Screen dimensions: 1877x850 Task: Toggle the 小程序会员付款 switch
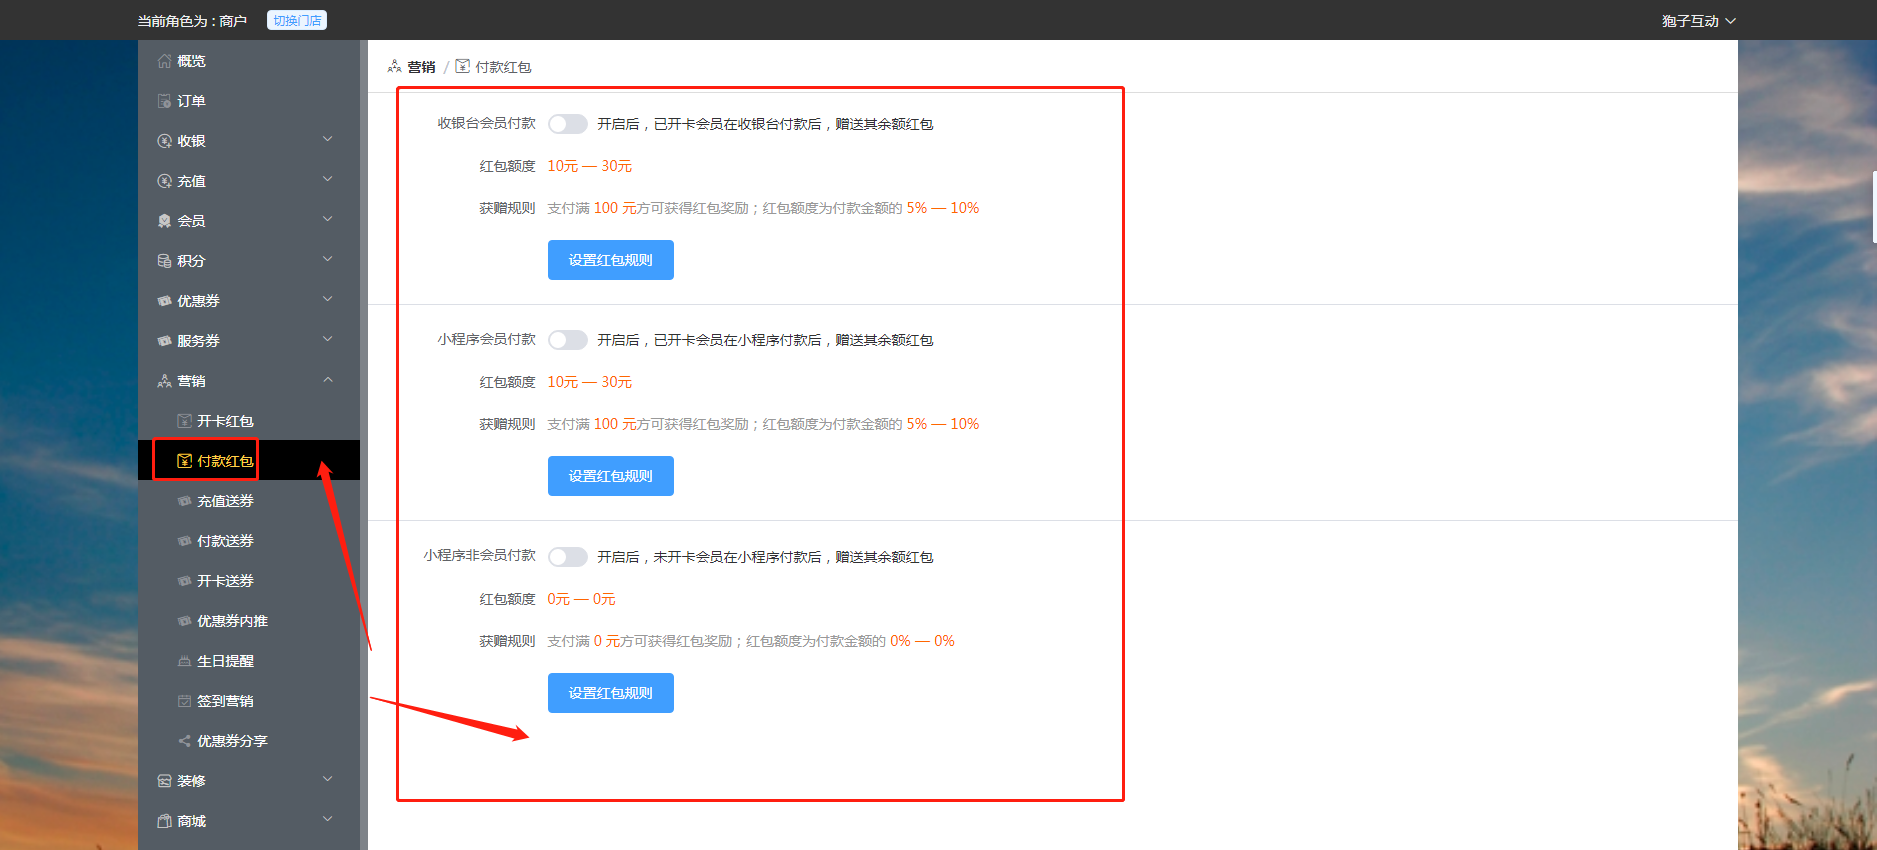[x=568, y=340]
